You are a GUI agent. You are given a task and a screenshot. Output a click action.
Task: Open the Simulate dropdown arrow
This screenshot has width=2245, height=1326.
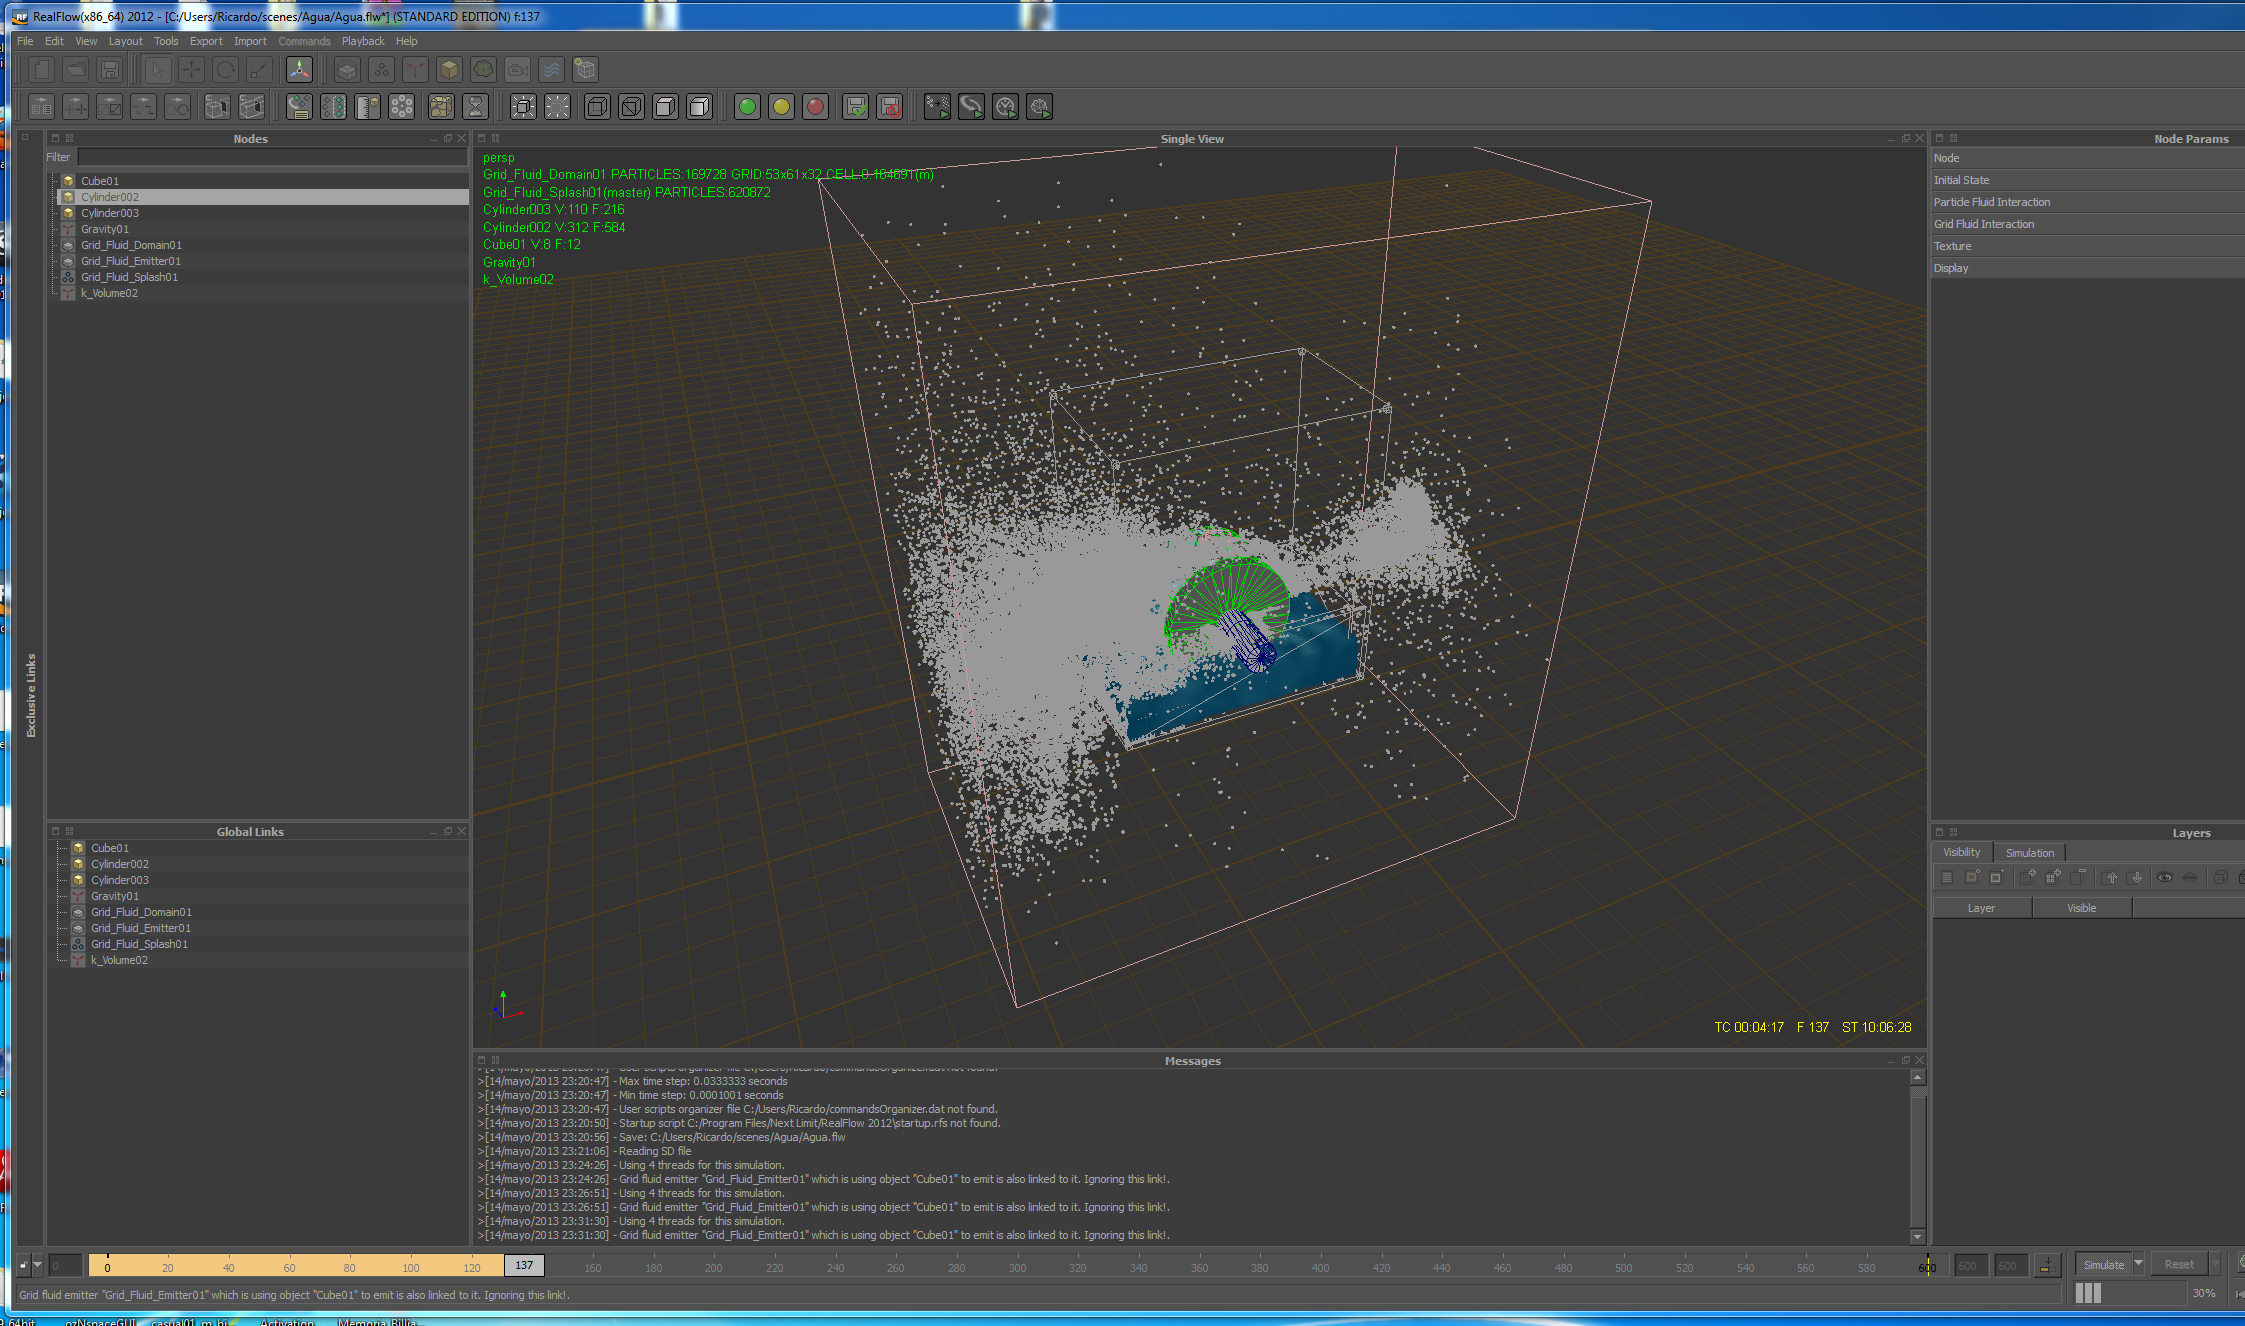click(x=2138, y=1264)
